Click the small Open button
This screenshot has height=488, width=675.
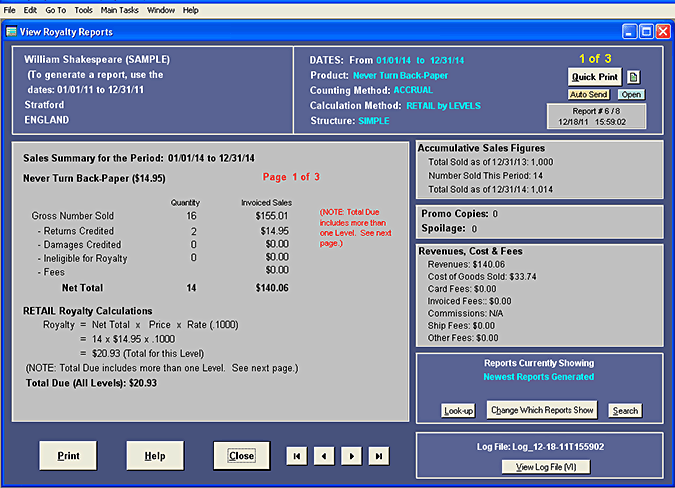coord(630,95)
